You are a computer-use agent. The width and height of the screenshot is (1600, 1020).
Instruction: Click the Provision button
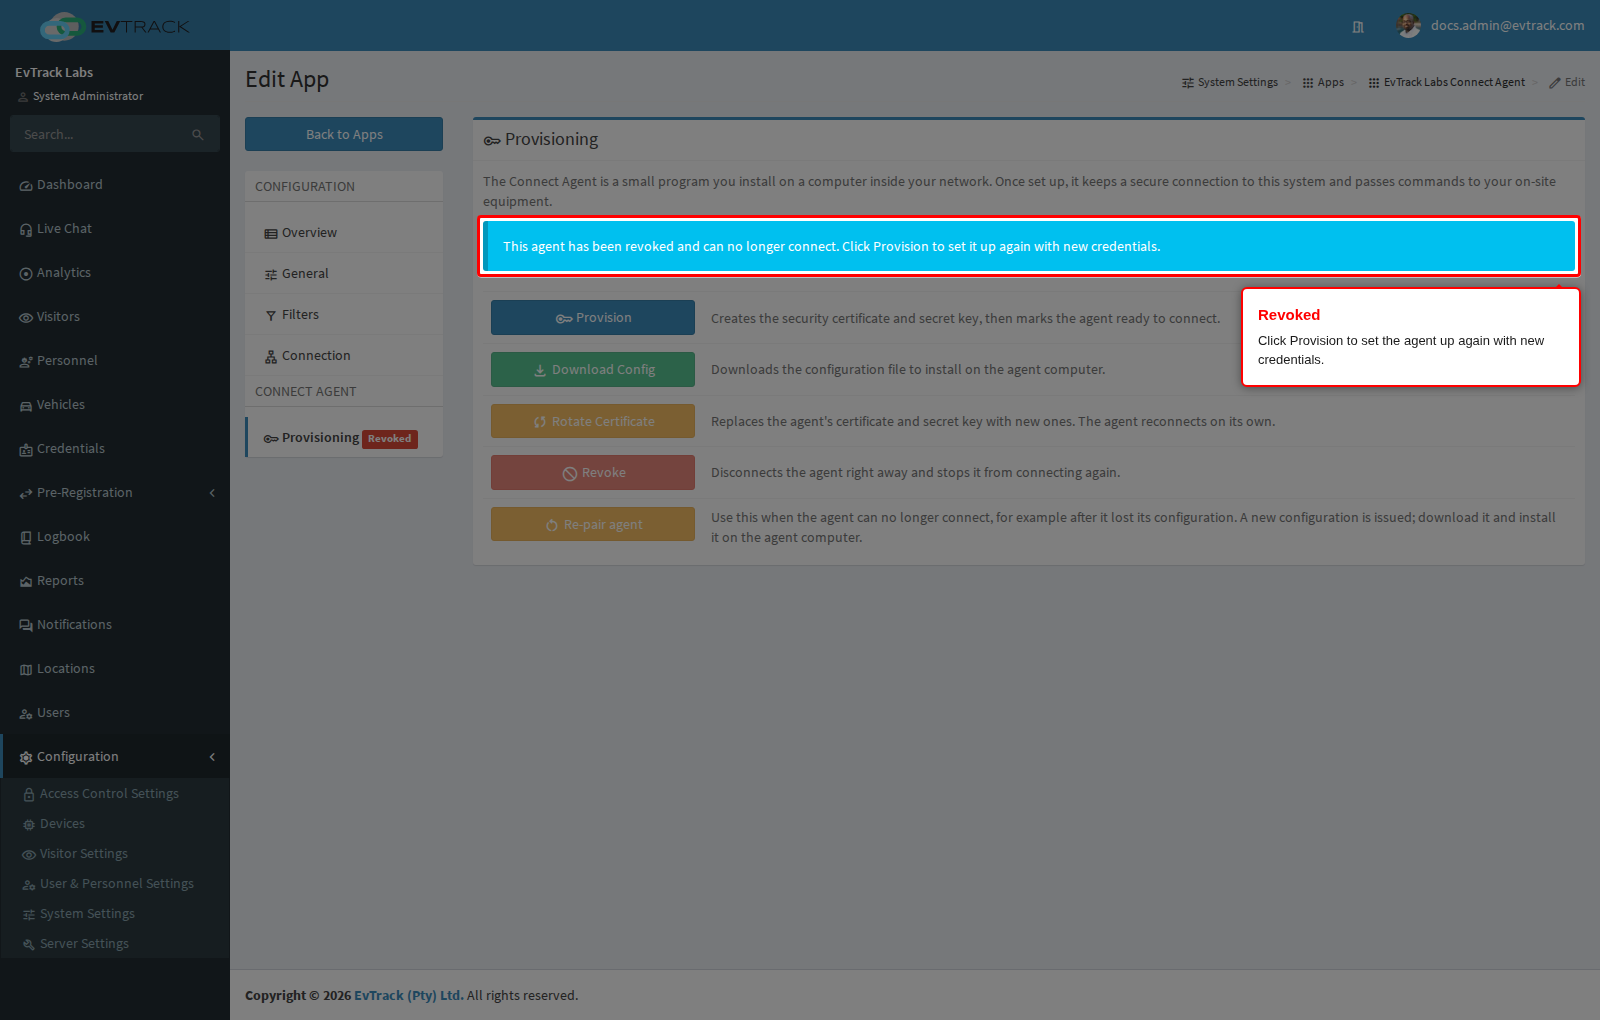click(x=593, y=318)
